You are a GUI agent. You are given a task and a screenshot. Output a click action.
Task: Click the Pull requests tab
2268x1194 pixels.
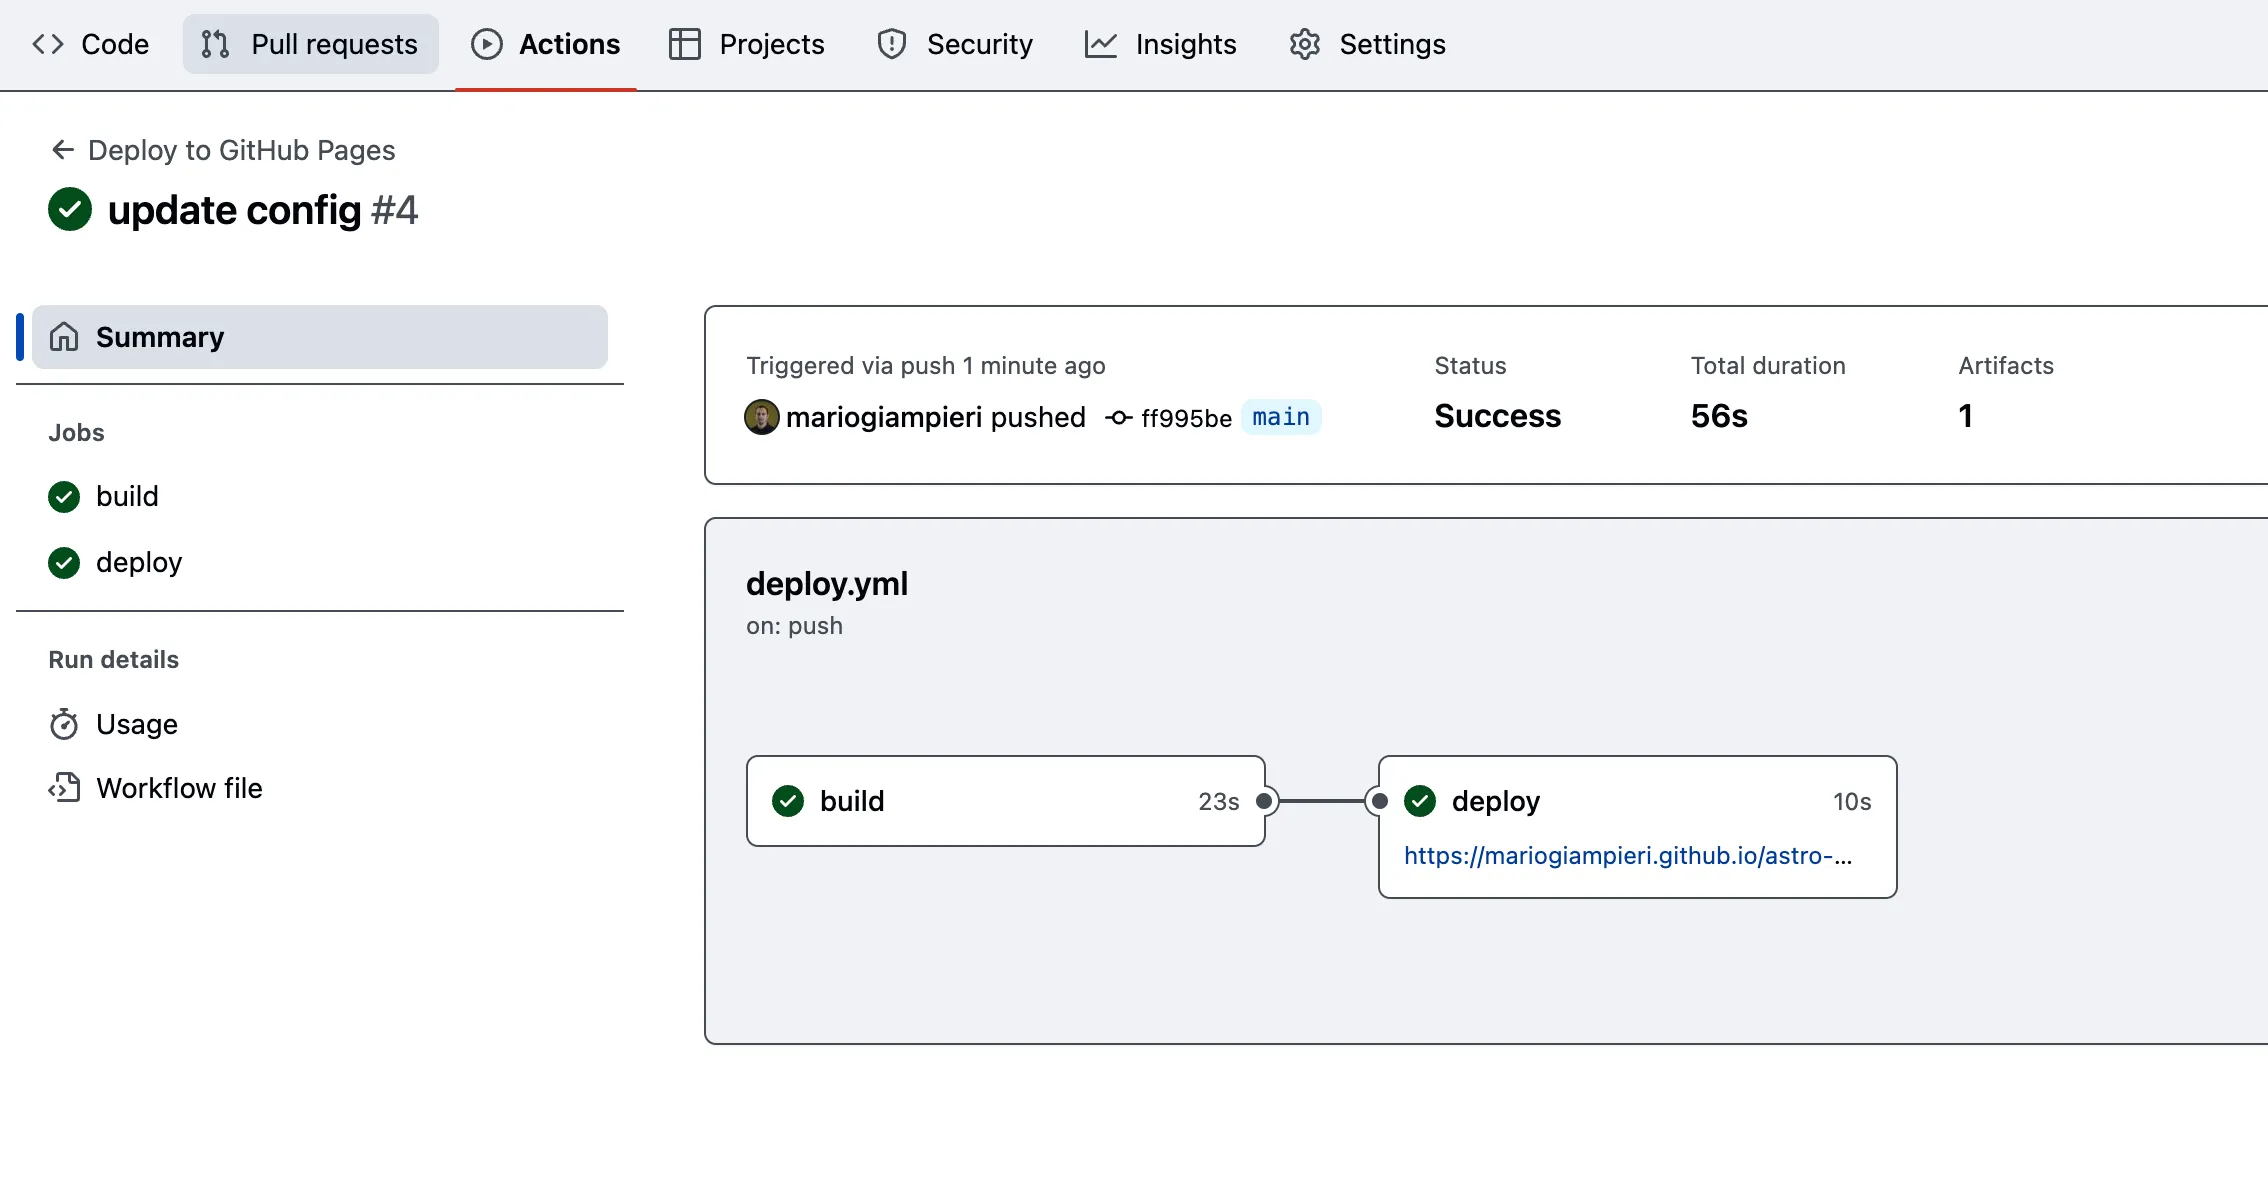pyautogui.click(x=306, y=44)
